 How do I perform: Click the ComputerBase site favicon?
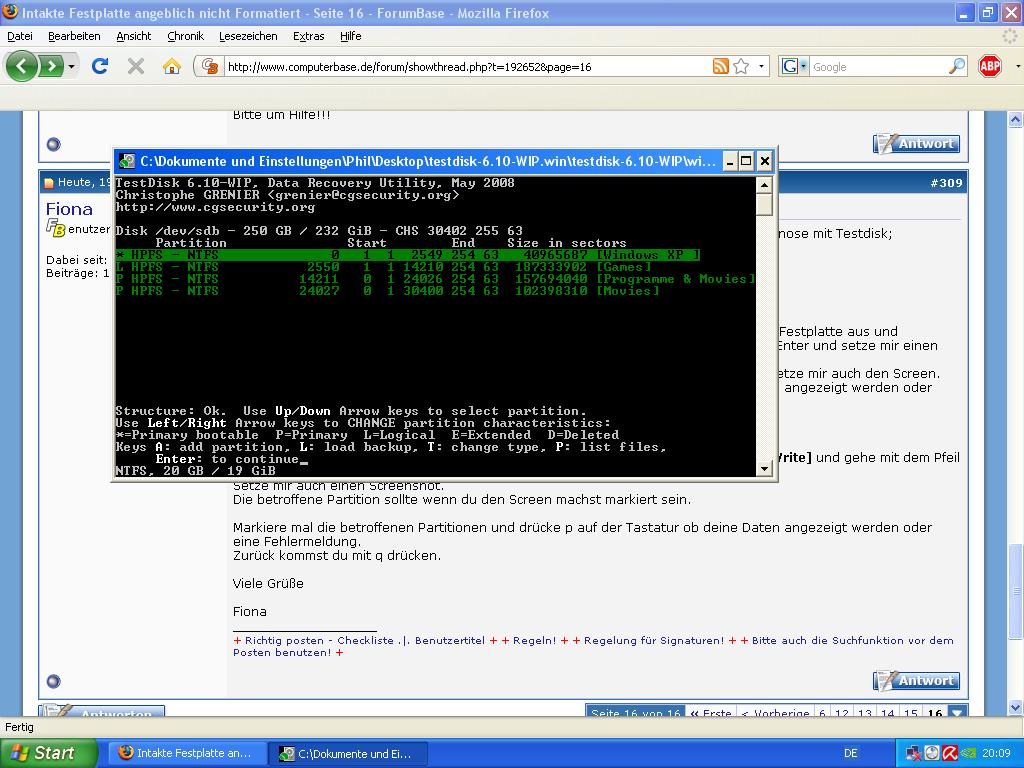(210, 66)
